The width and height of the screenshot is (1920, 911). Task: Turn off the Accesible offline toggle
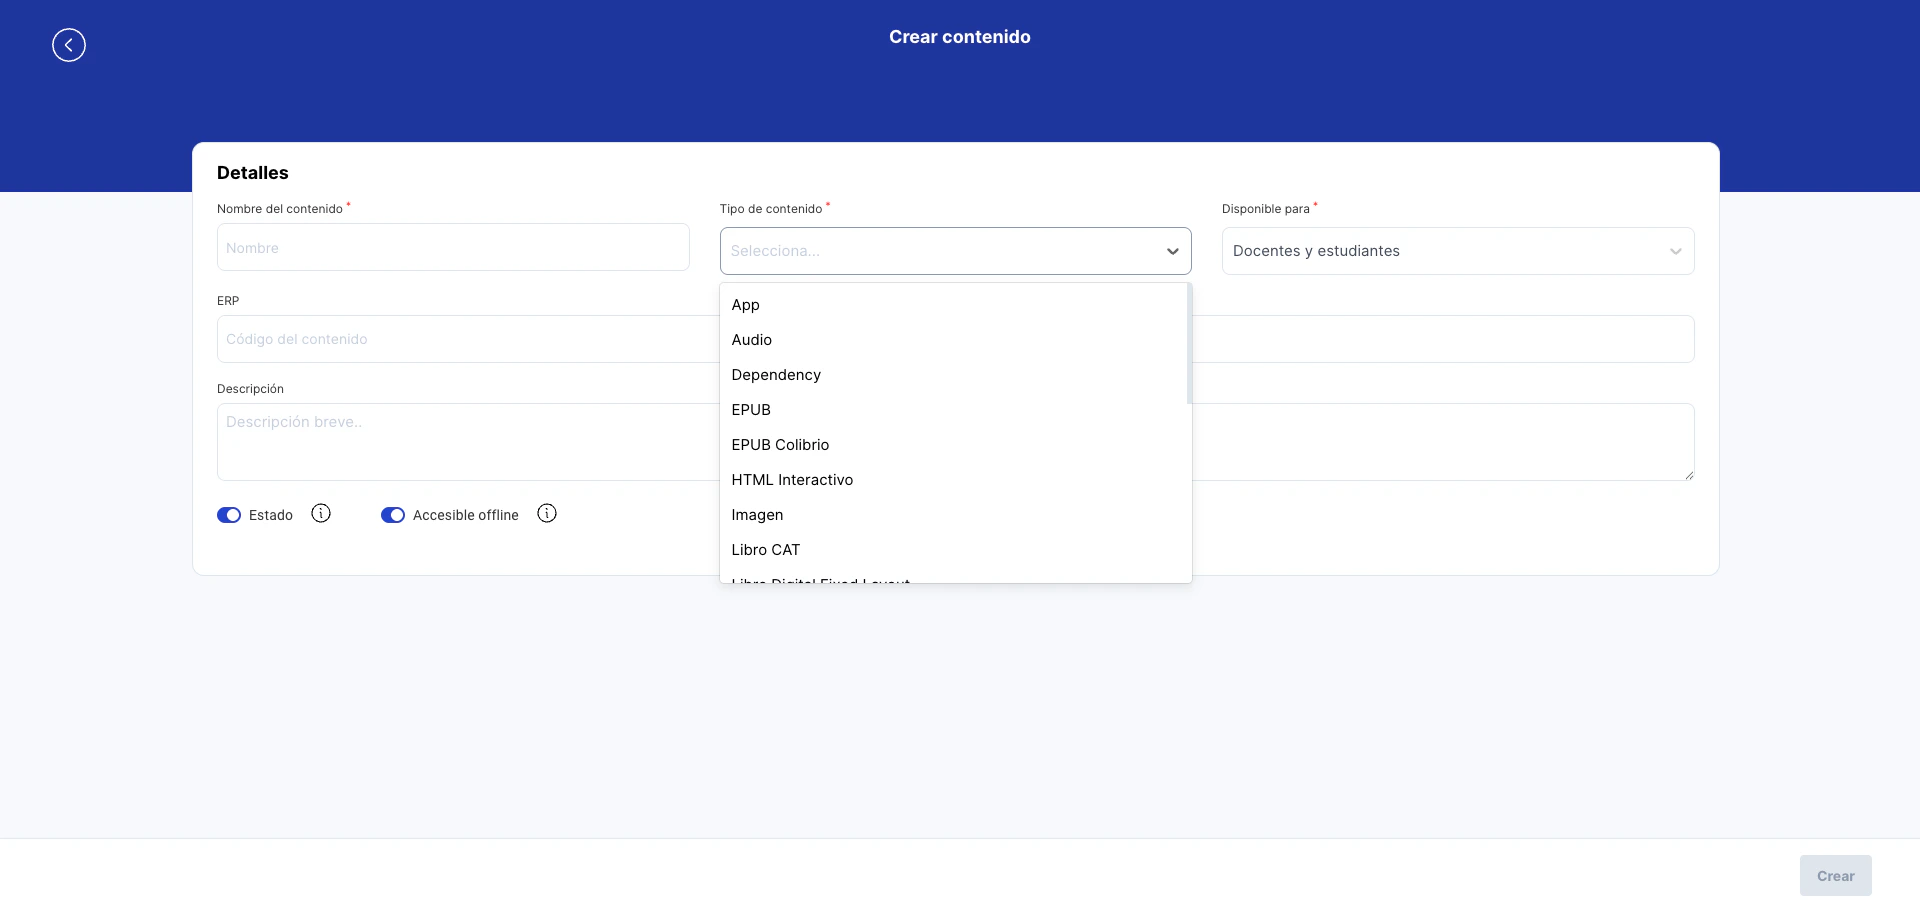[x=393, y=514]
